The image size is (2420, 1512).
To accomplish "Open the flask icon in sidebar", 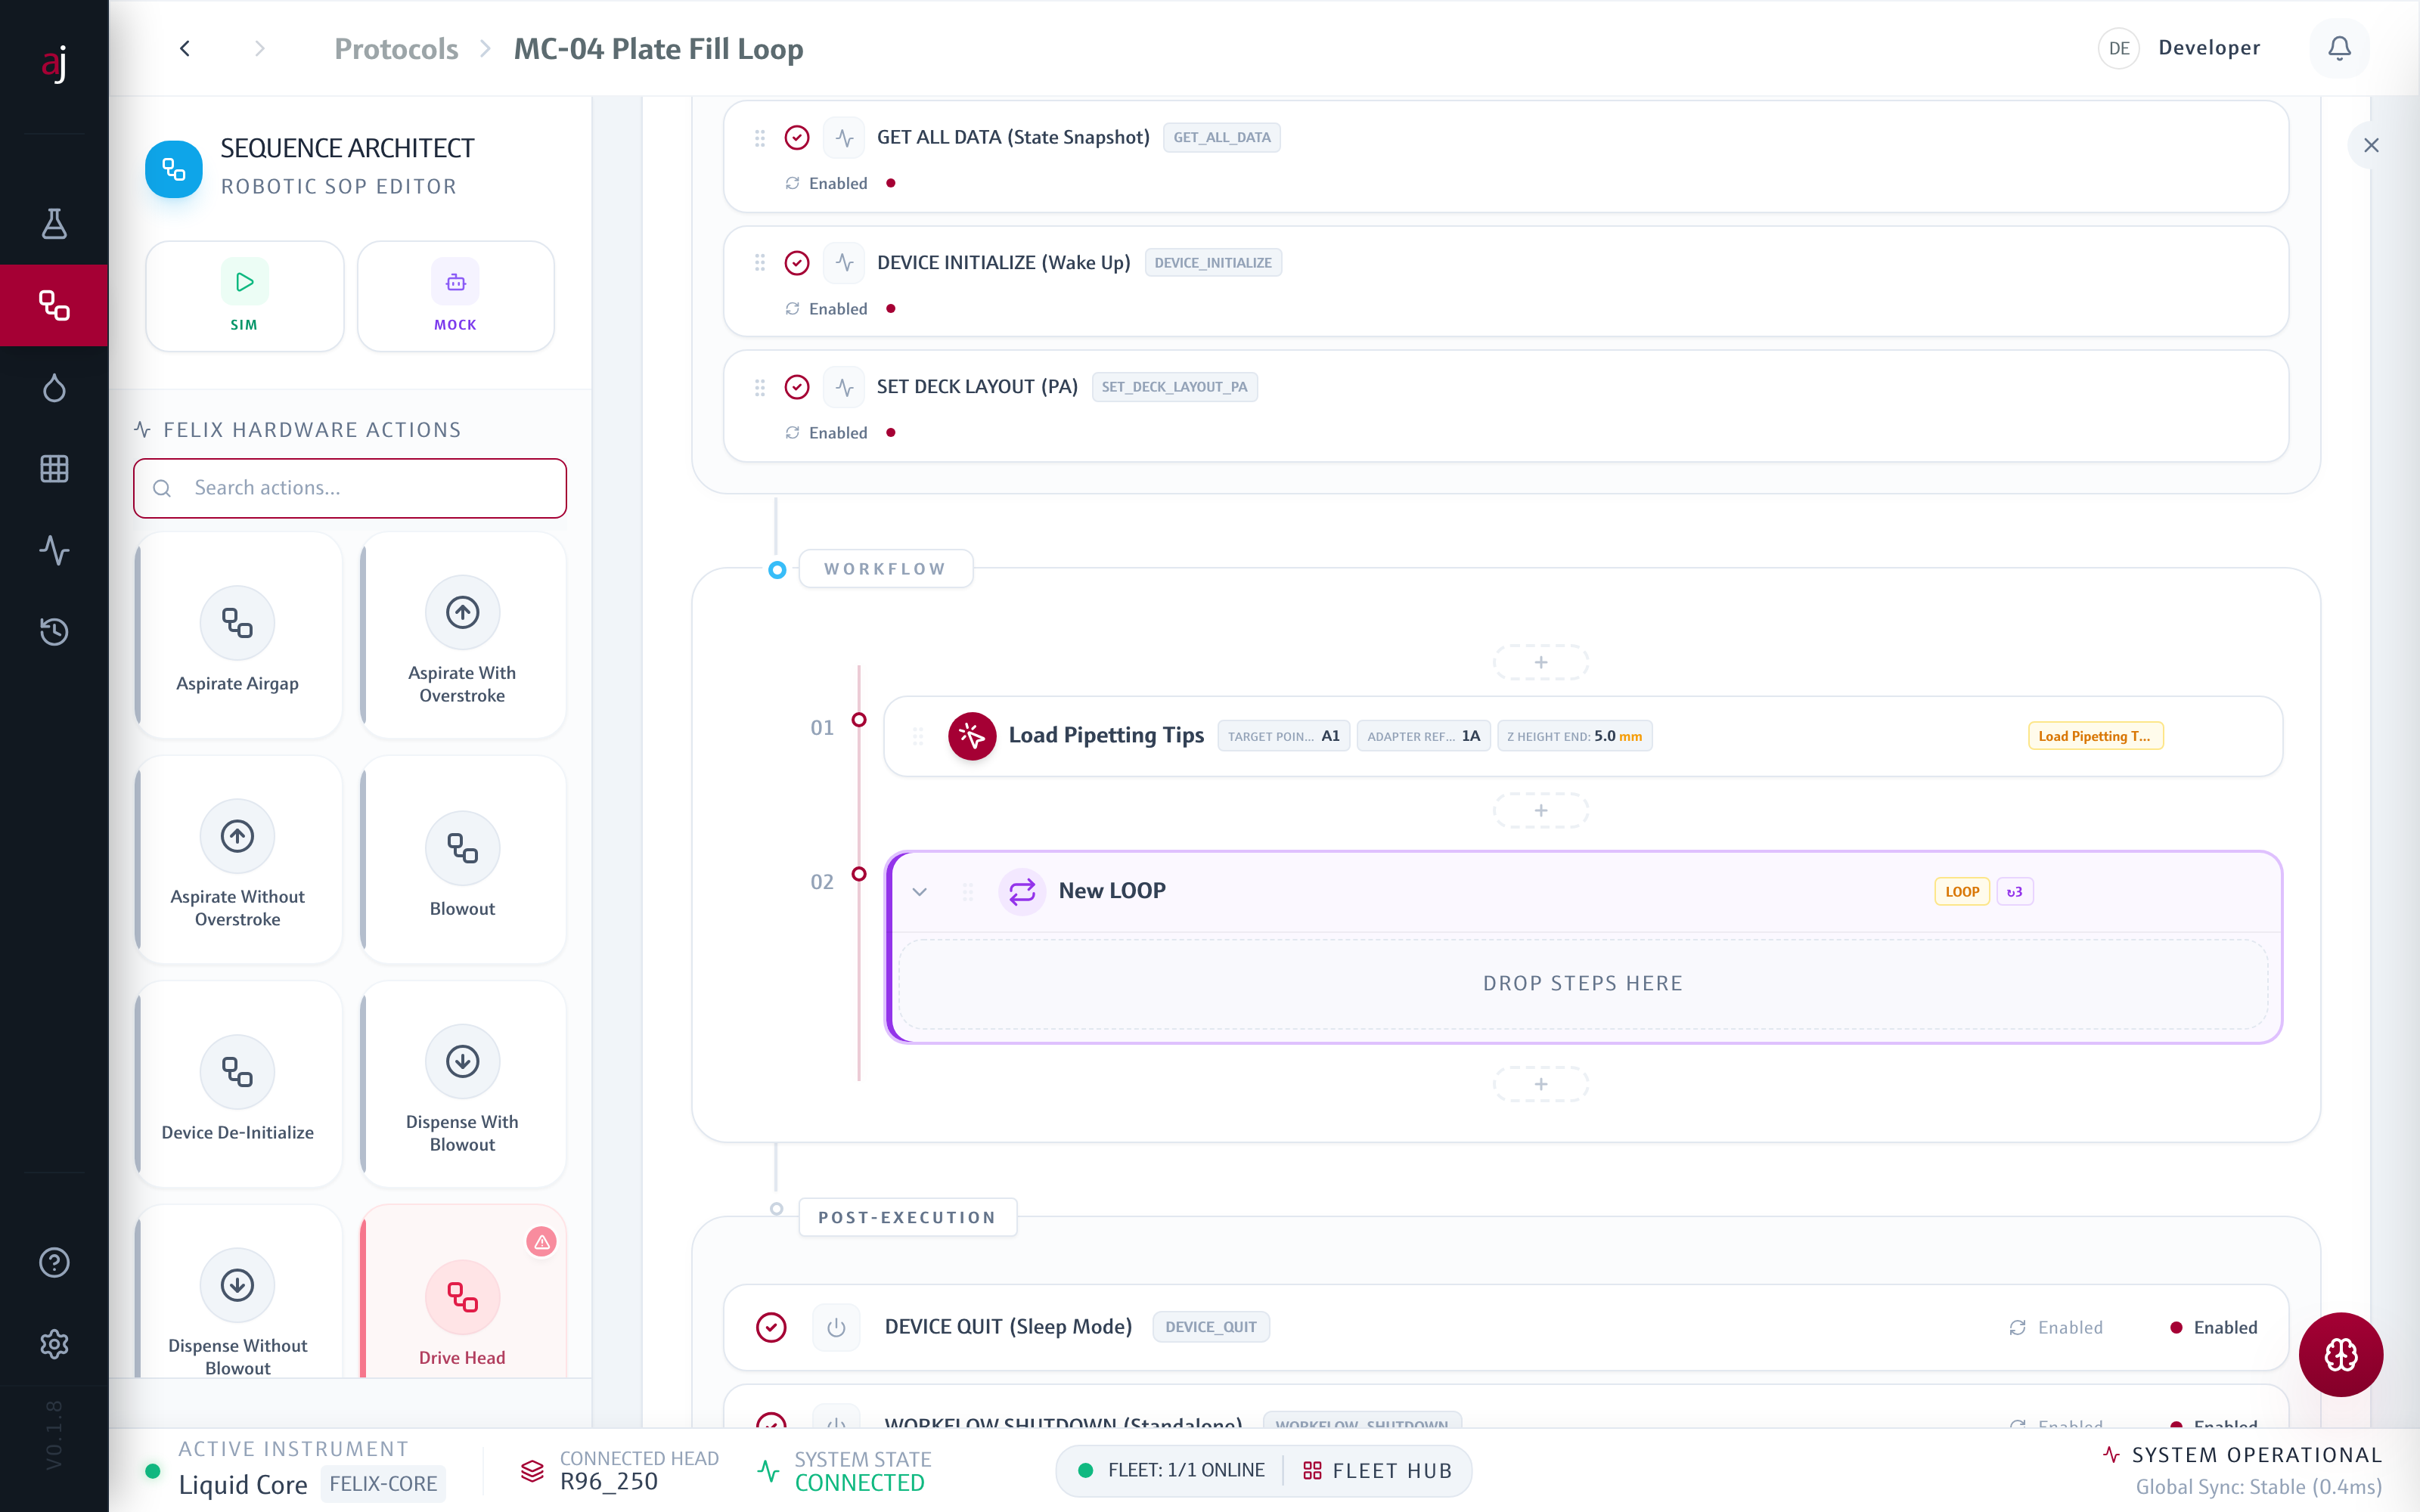I will point(54,224).
